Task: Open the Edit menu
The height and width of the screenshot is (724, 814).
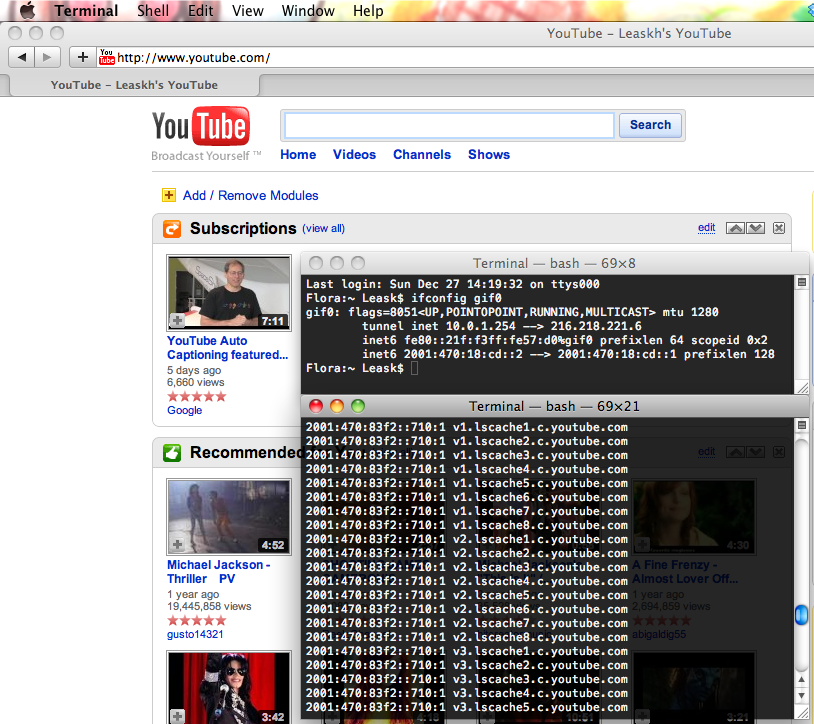Action: point(200,10)
